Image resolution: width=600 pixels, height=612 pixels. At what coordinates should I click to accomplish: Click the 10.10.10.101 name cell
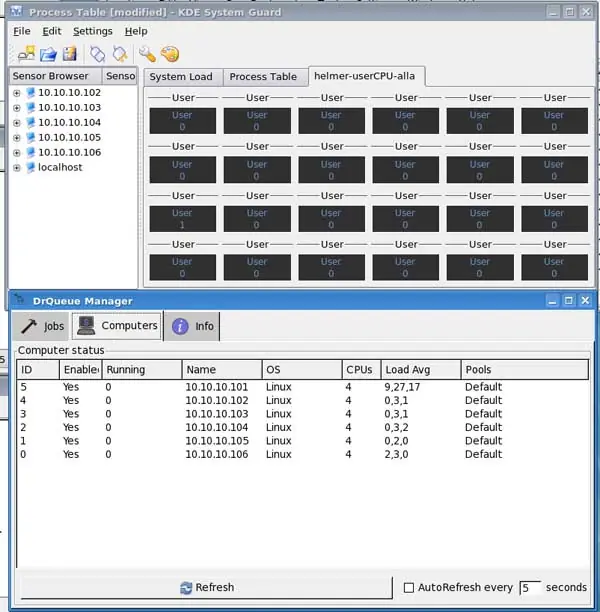[x=217, y=387]
